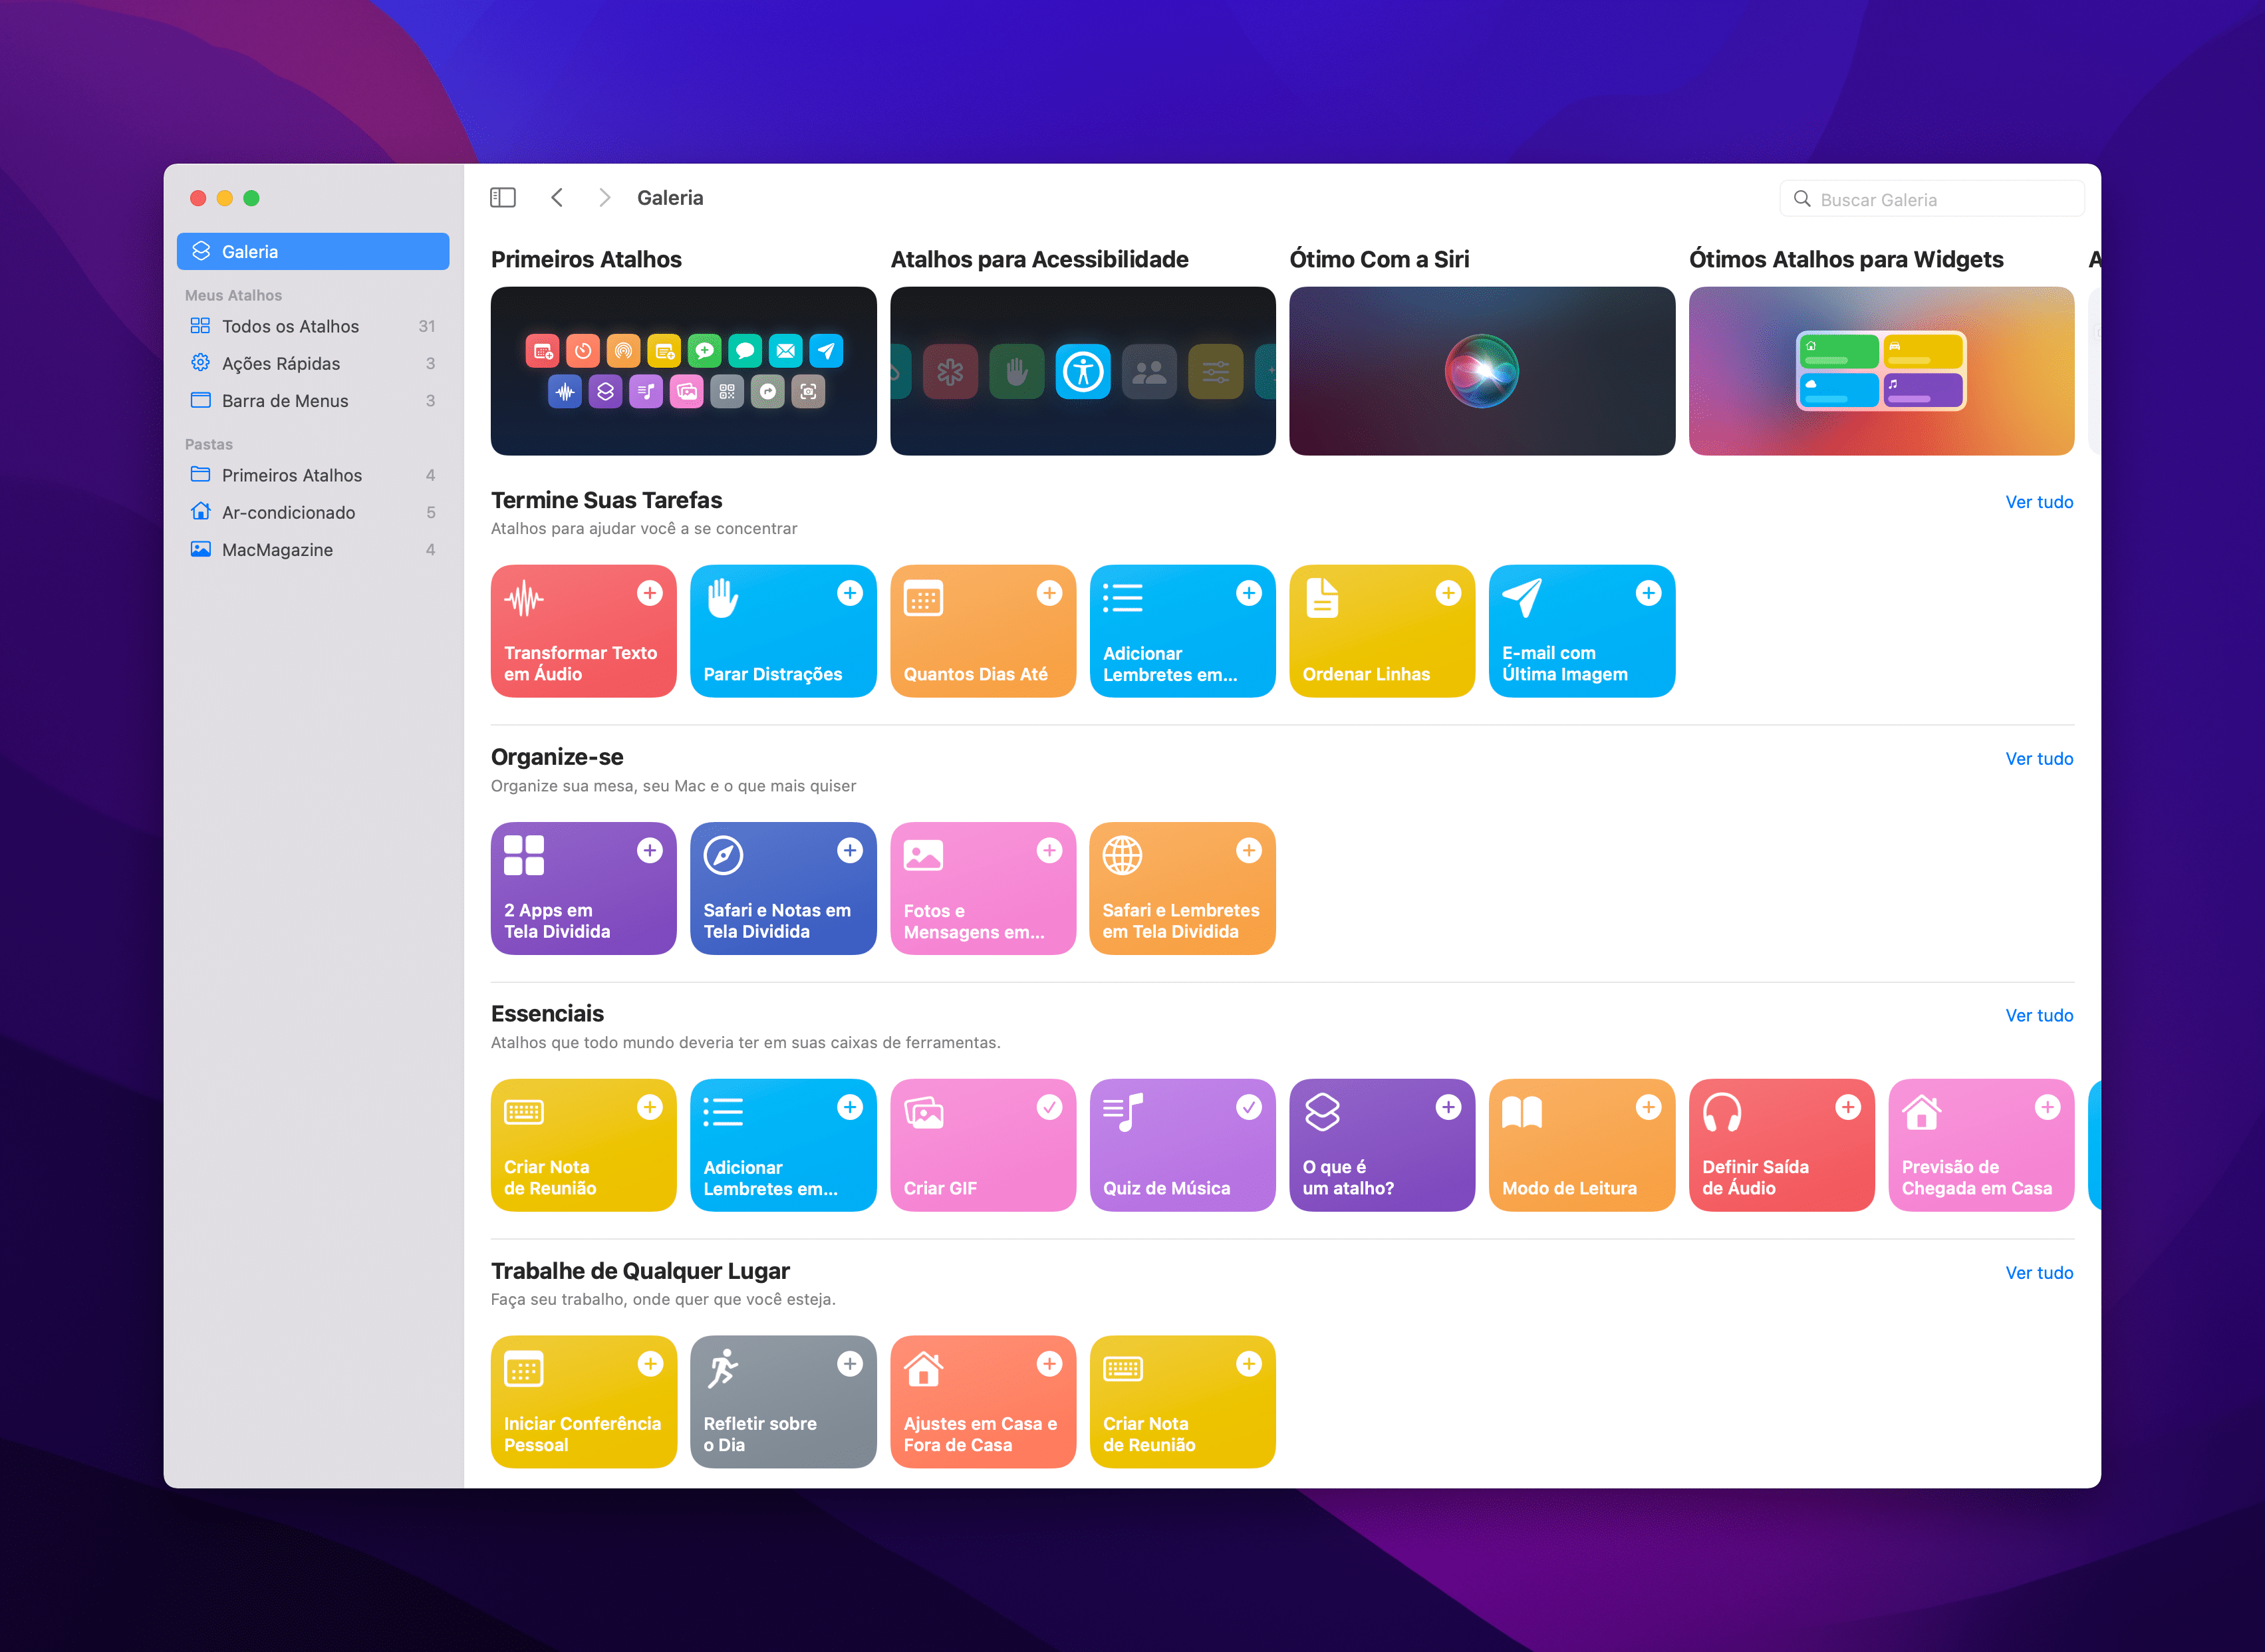Go forward with the right chevron

point(604,198)
